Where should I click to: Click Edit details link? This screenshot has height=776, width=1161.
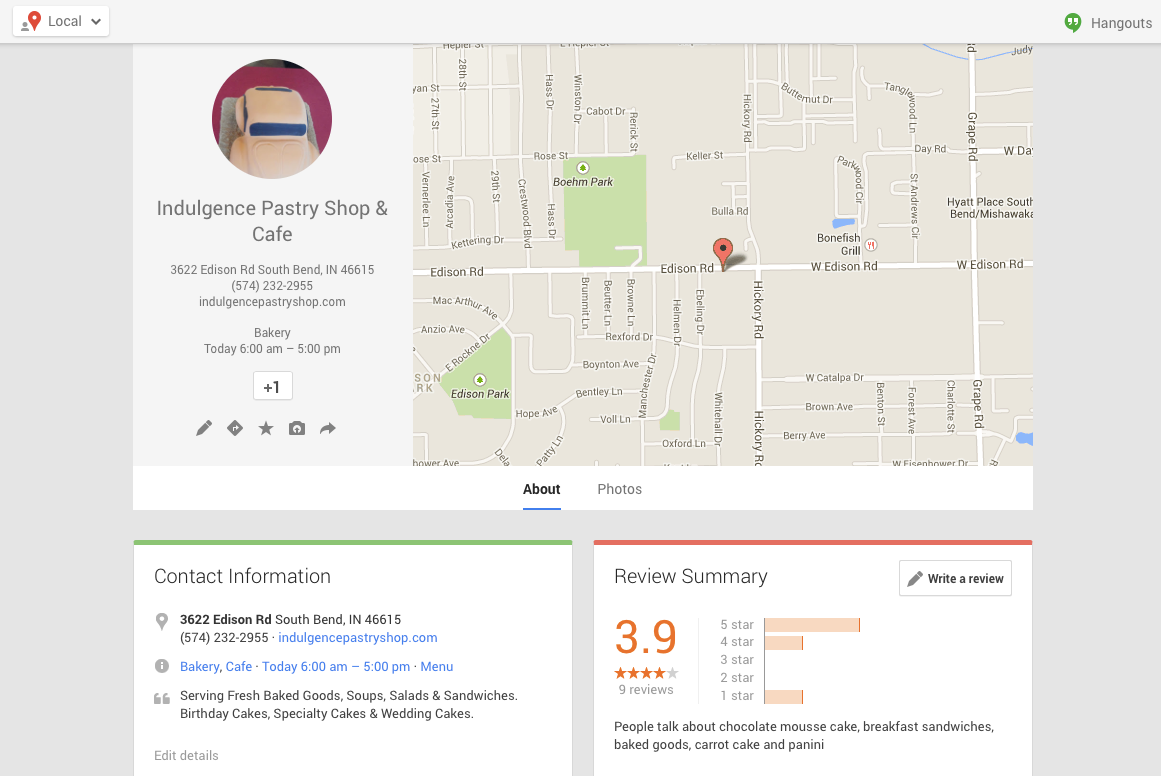186,755
